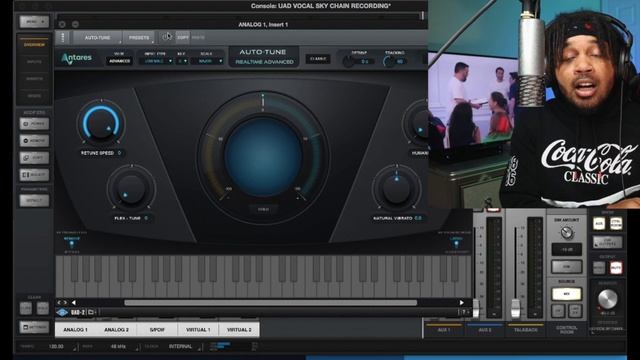
Task: Click the Clear Solo button
Action: point(43,308)
